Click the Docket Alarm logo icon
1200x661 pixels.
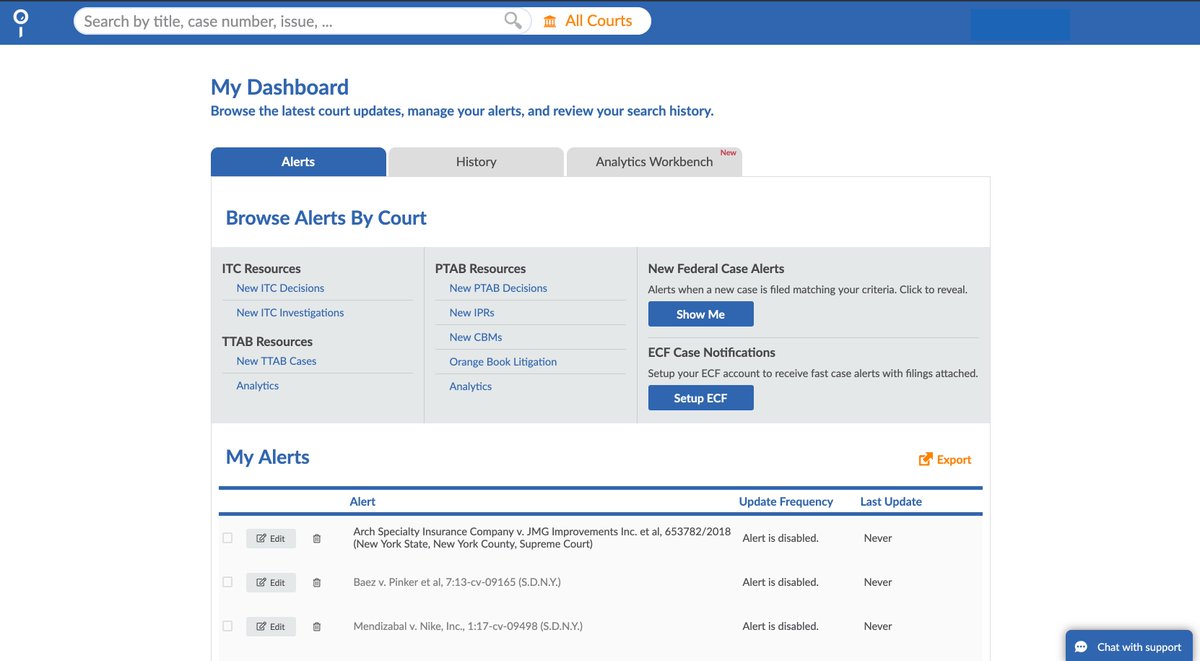[21, 22]
